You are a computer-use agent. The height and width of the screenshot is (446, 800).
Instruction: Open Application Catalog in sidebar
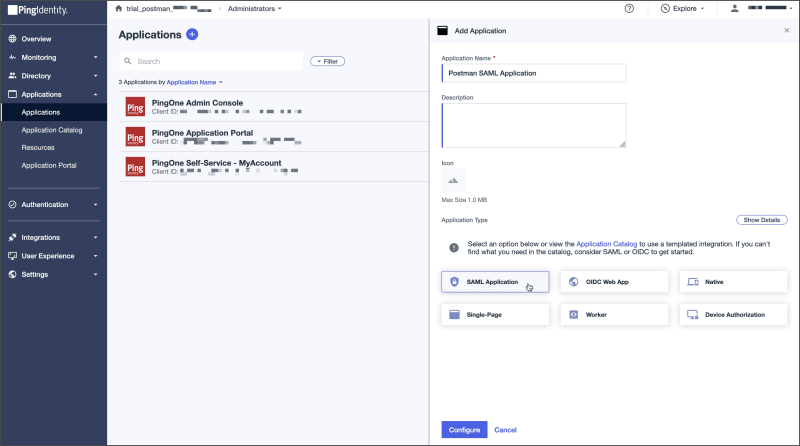[x=52, y=130]
